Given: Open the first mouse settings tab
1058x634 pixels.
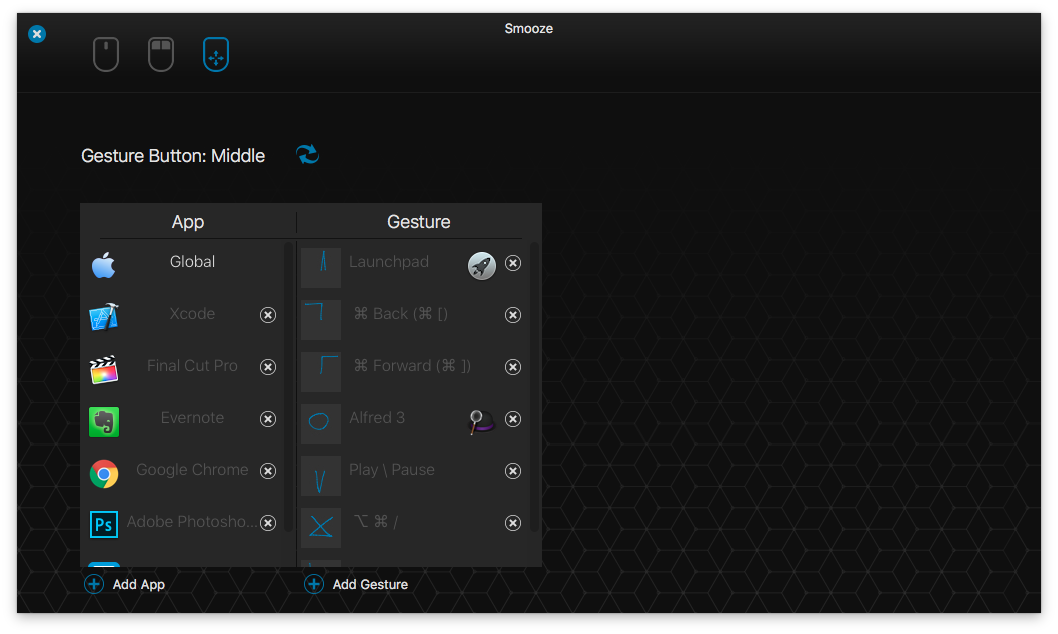Looking at the screenshot, I should [106, 55].
